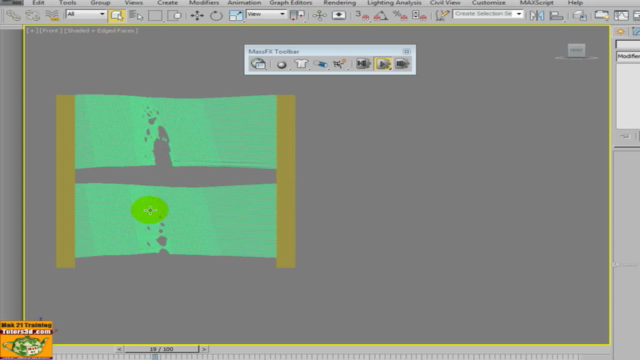Open the Modifier List dropdown
The width and height of the screenshot is (640, 360).
click(x=628, y=56)
